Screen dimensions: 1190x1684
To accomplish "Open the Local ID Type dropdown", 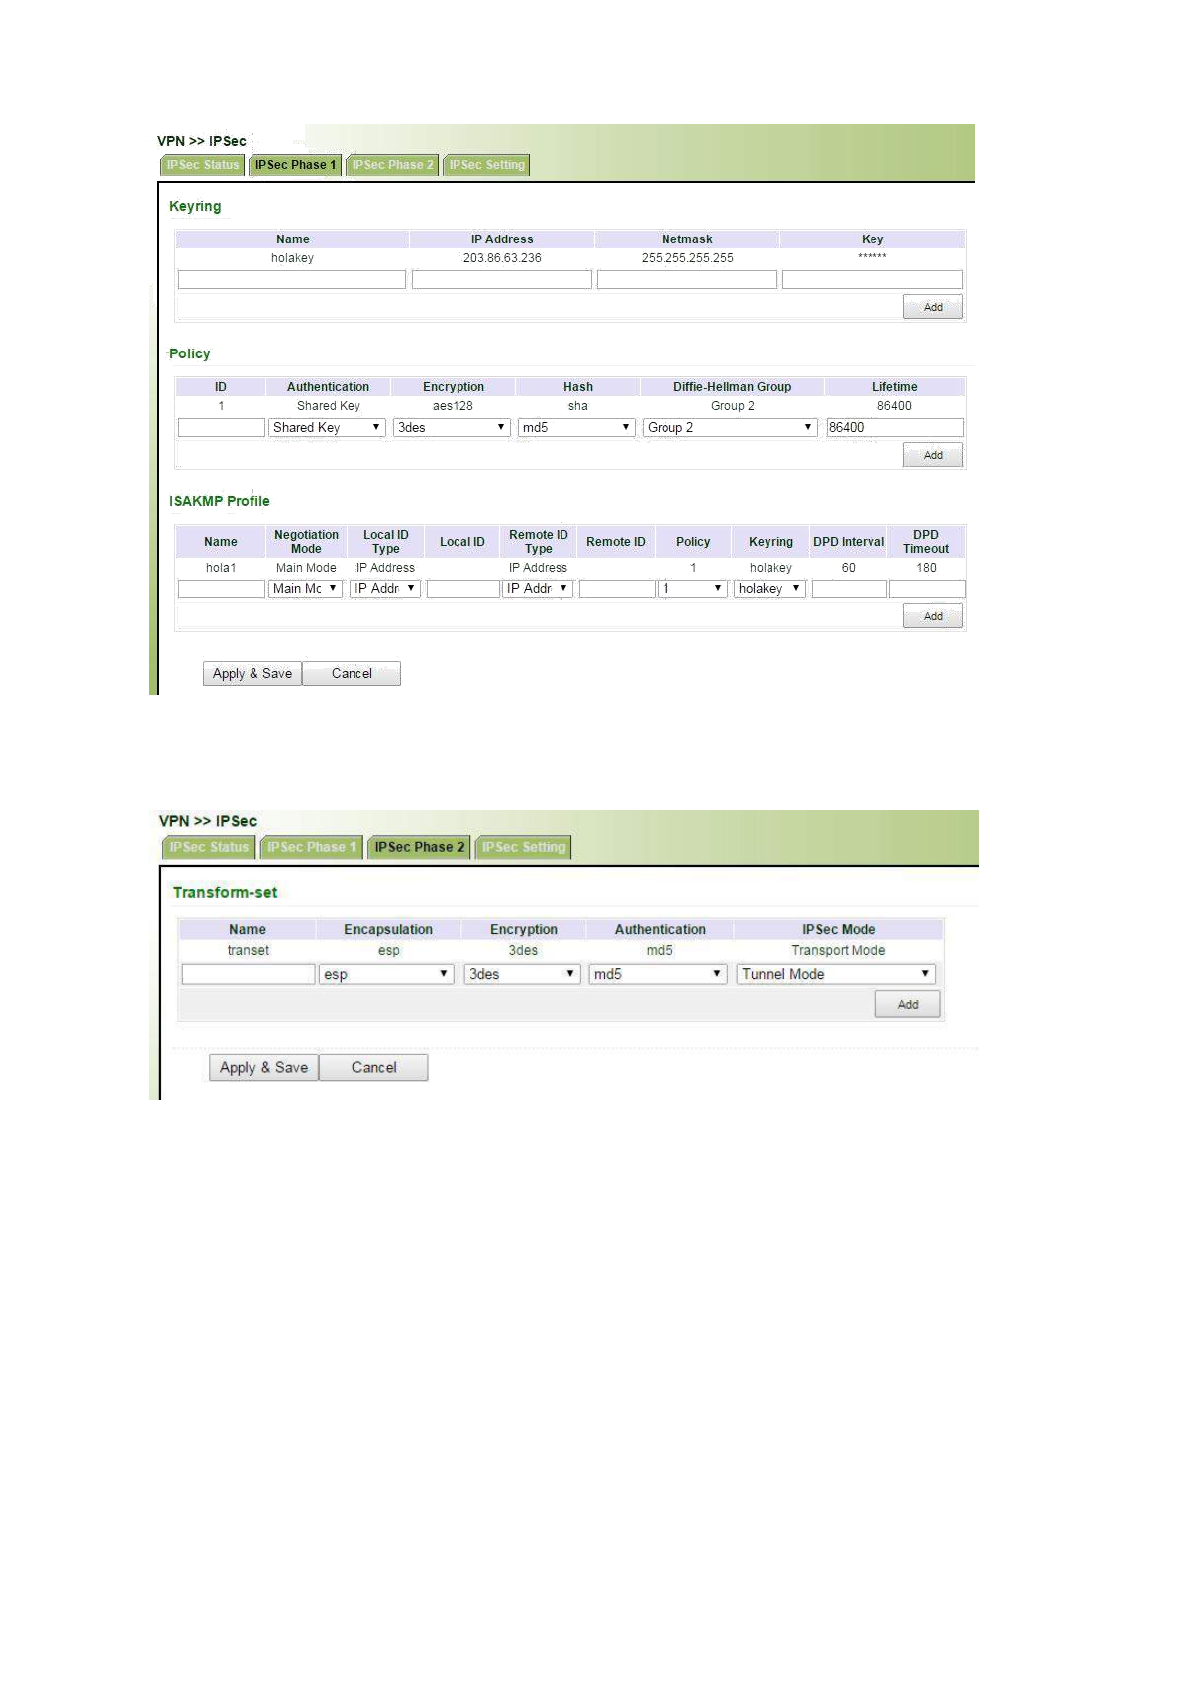I will coord(385,589).
